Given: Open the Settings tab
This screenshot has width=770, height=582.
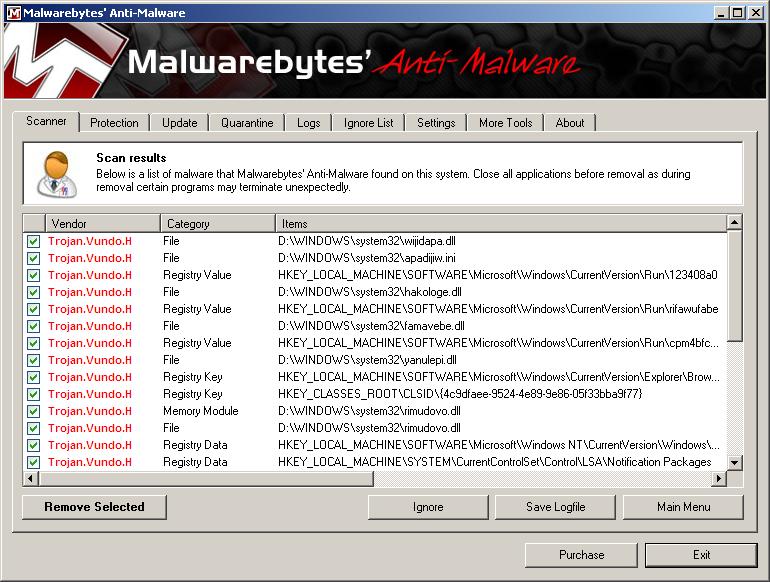Looking at the screenshot, I should tap(436, 123).
